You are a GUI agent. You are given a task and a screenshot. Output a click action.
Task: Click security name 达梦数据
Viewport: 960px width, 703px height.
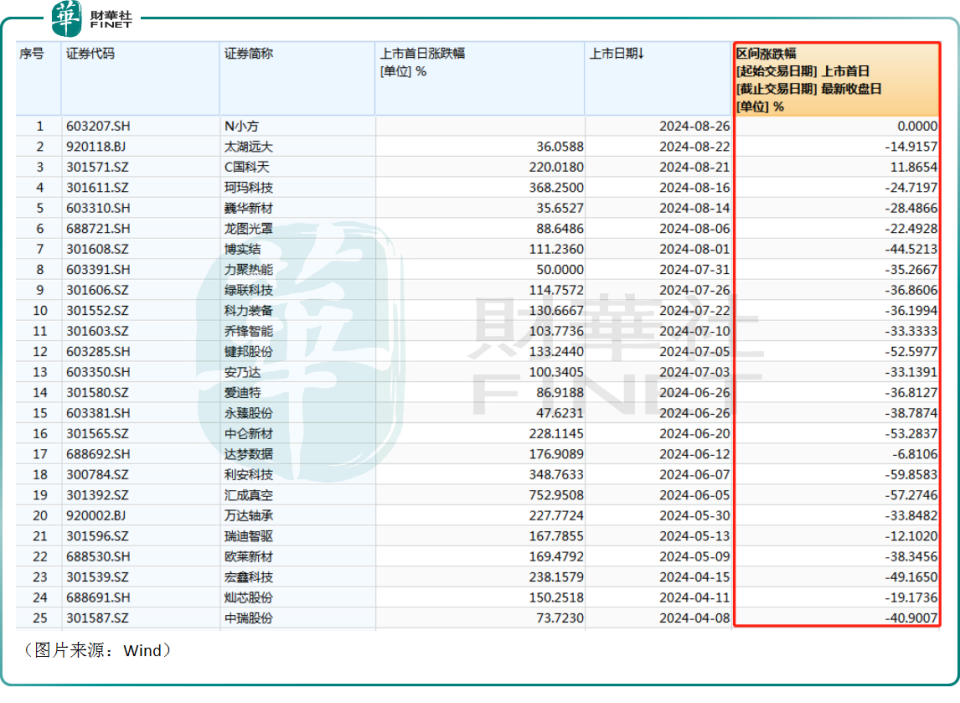[x=249, y=454]
